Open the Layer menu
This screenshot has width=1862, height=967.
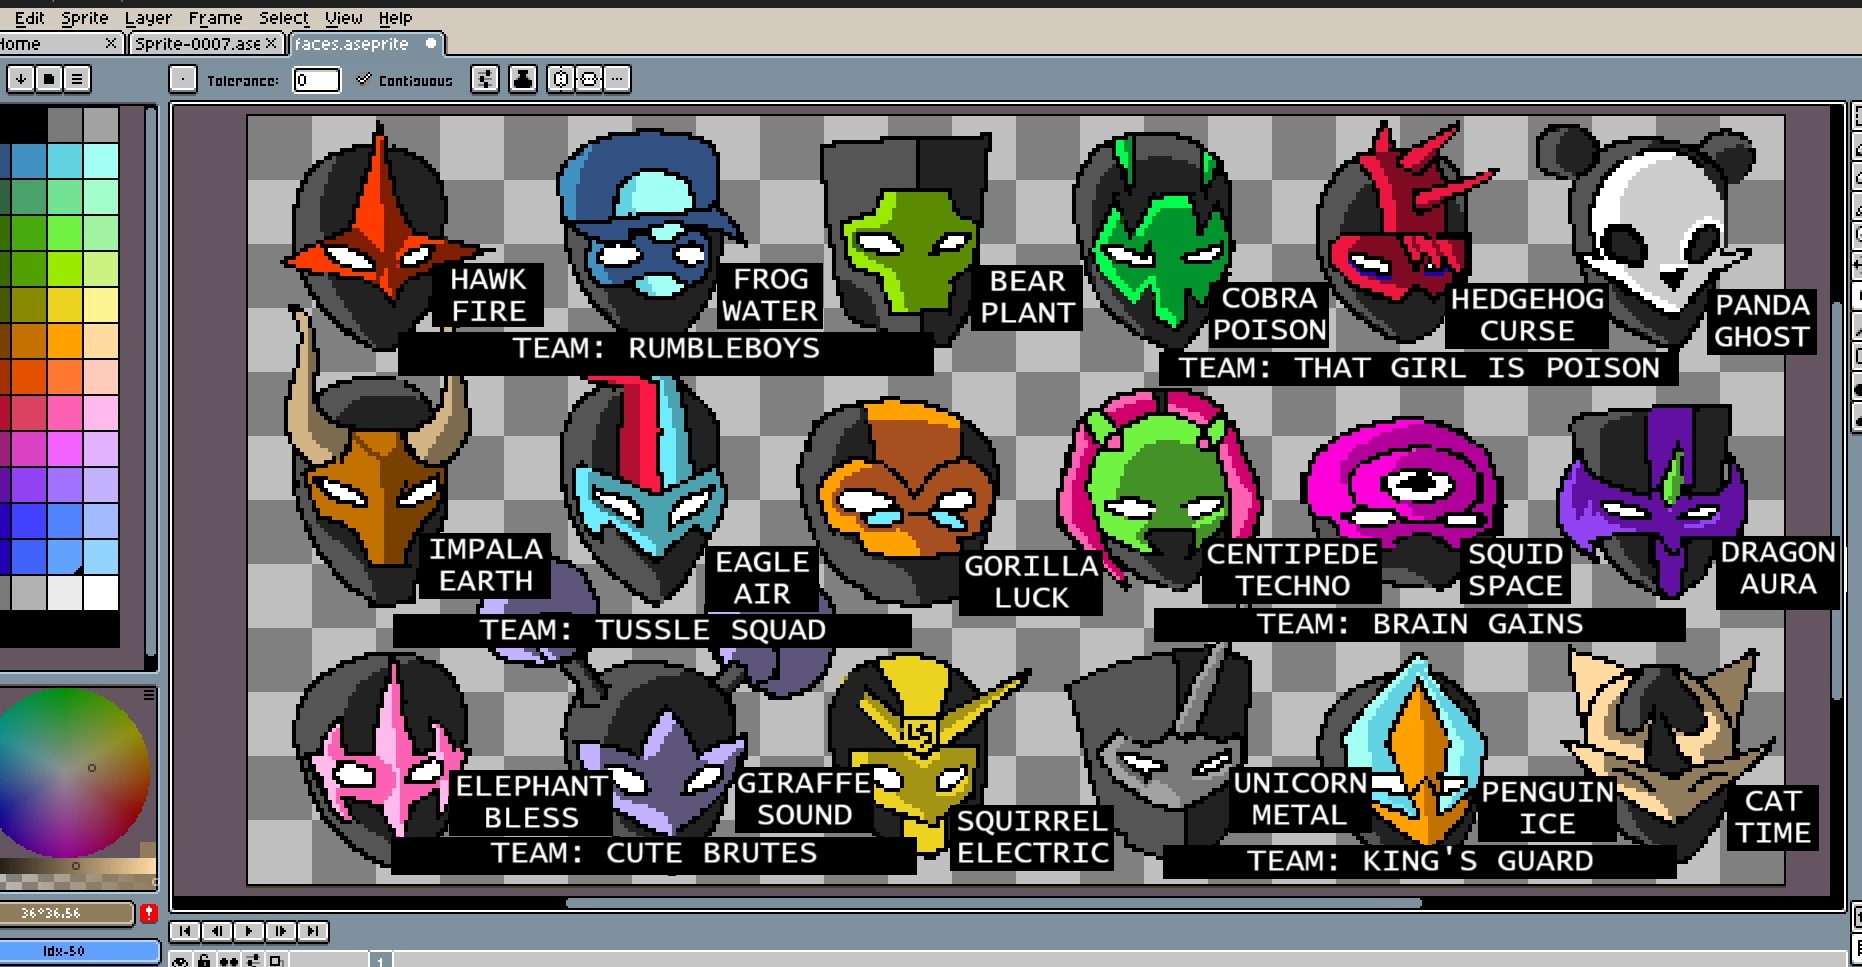coord(148,18)
